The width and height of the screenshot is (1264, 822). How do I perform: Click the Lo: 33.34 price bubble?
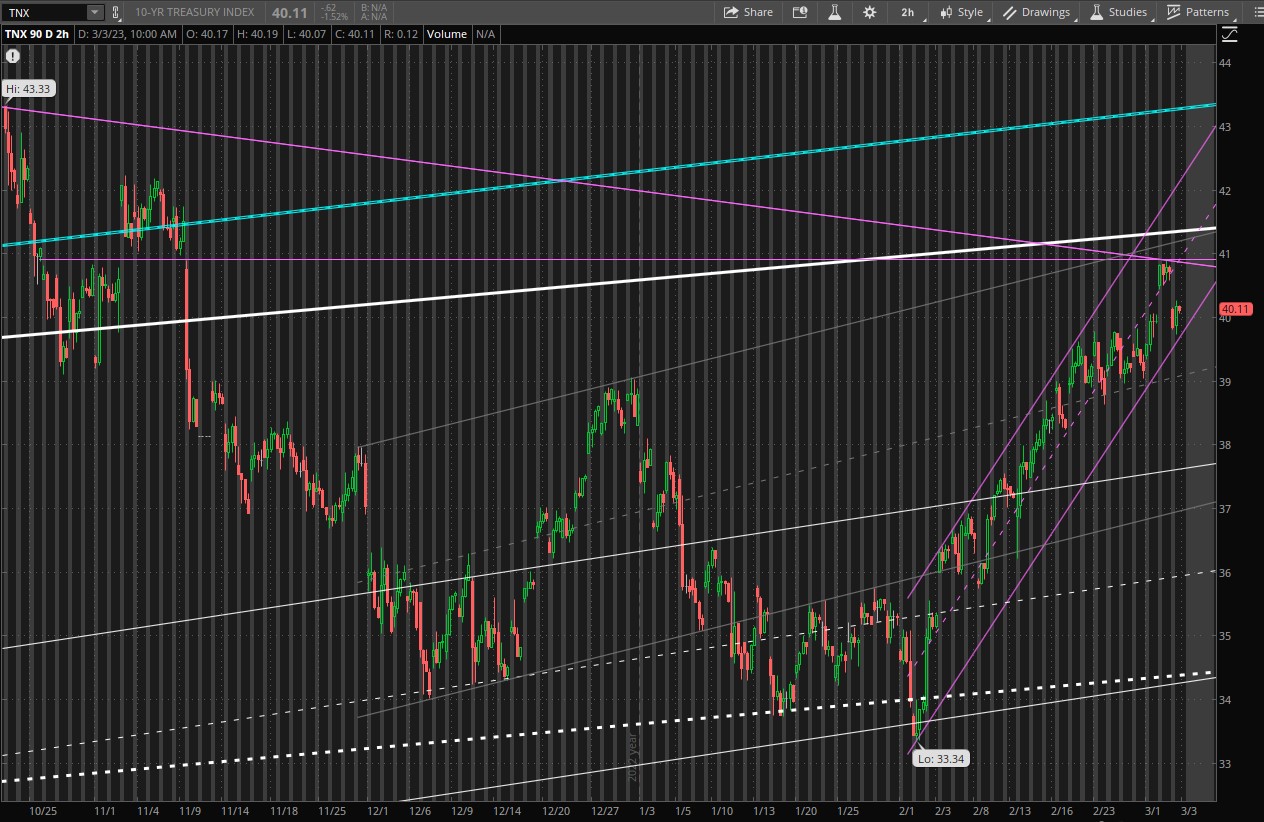[940, 759]
